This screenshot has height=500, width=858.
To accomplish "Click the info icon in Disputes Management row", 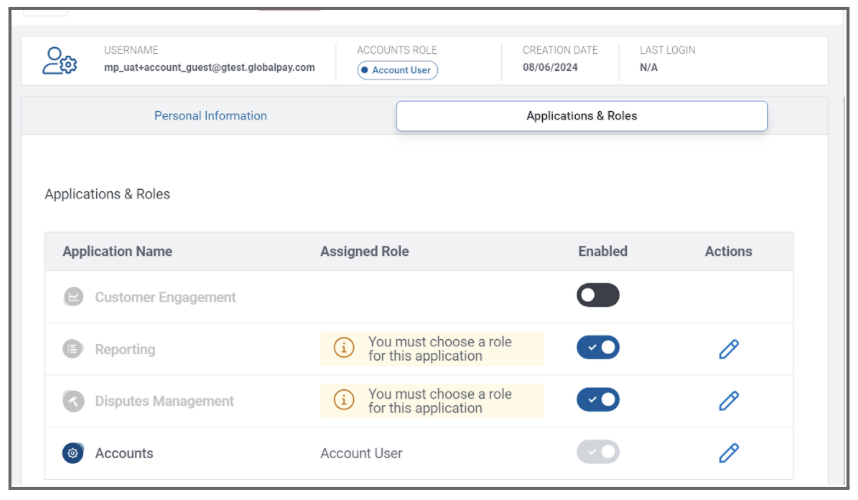I will 344,400.
